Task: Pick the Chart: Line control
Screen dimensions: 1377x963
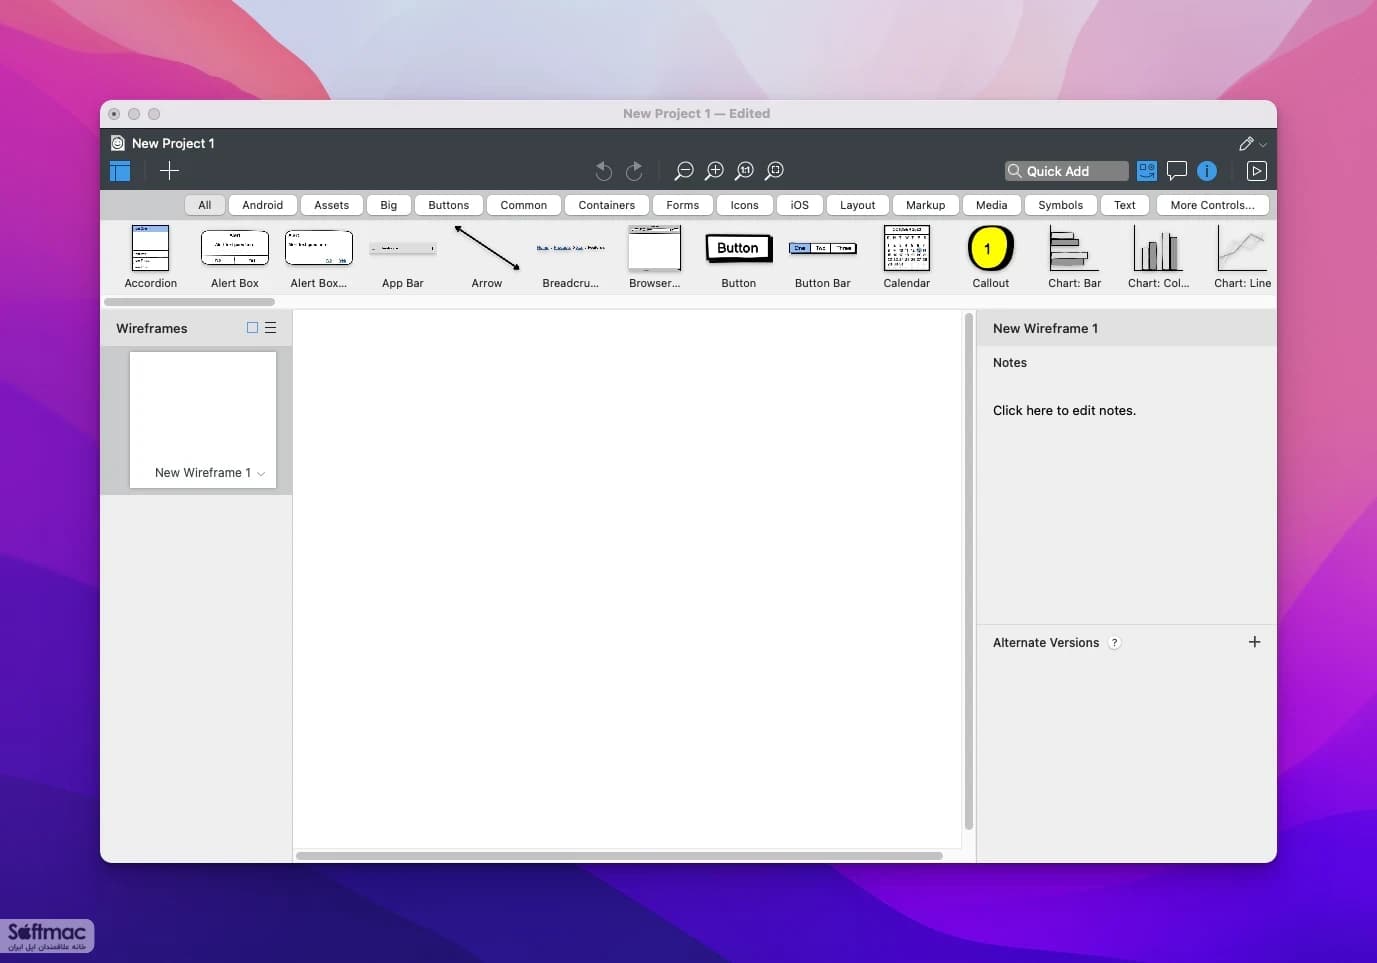Action: click(1243, 257)
